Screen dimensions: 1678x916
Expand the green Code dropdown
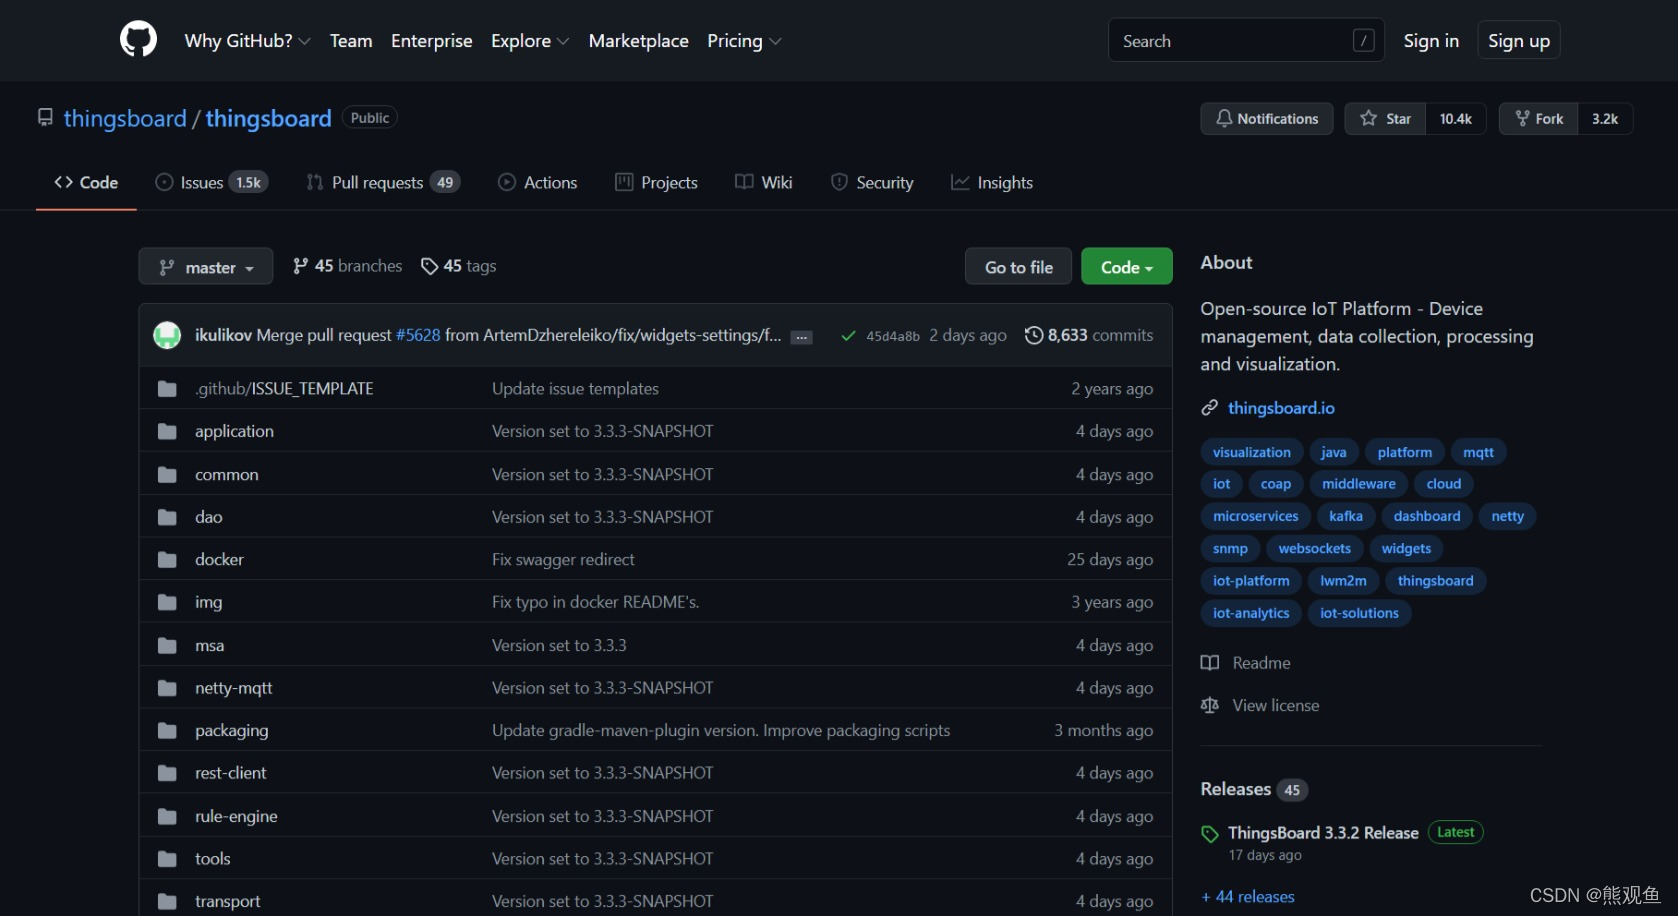click(1126, 267)
